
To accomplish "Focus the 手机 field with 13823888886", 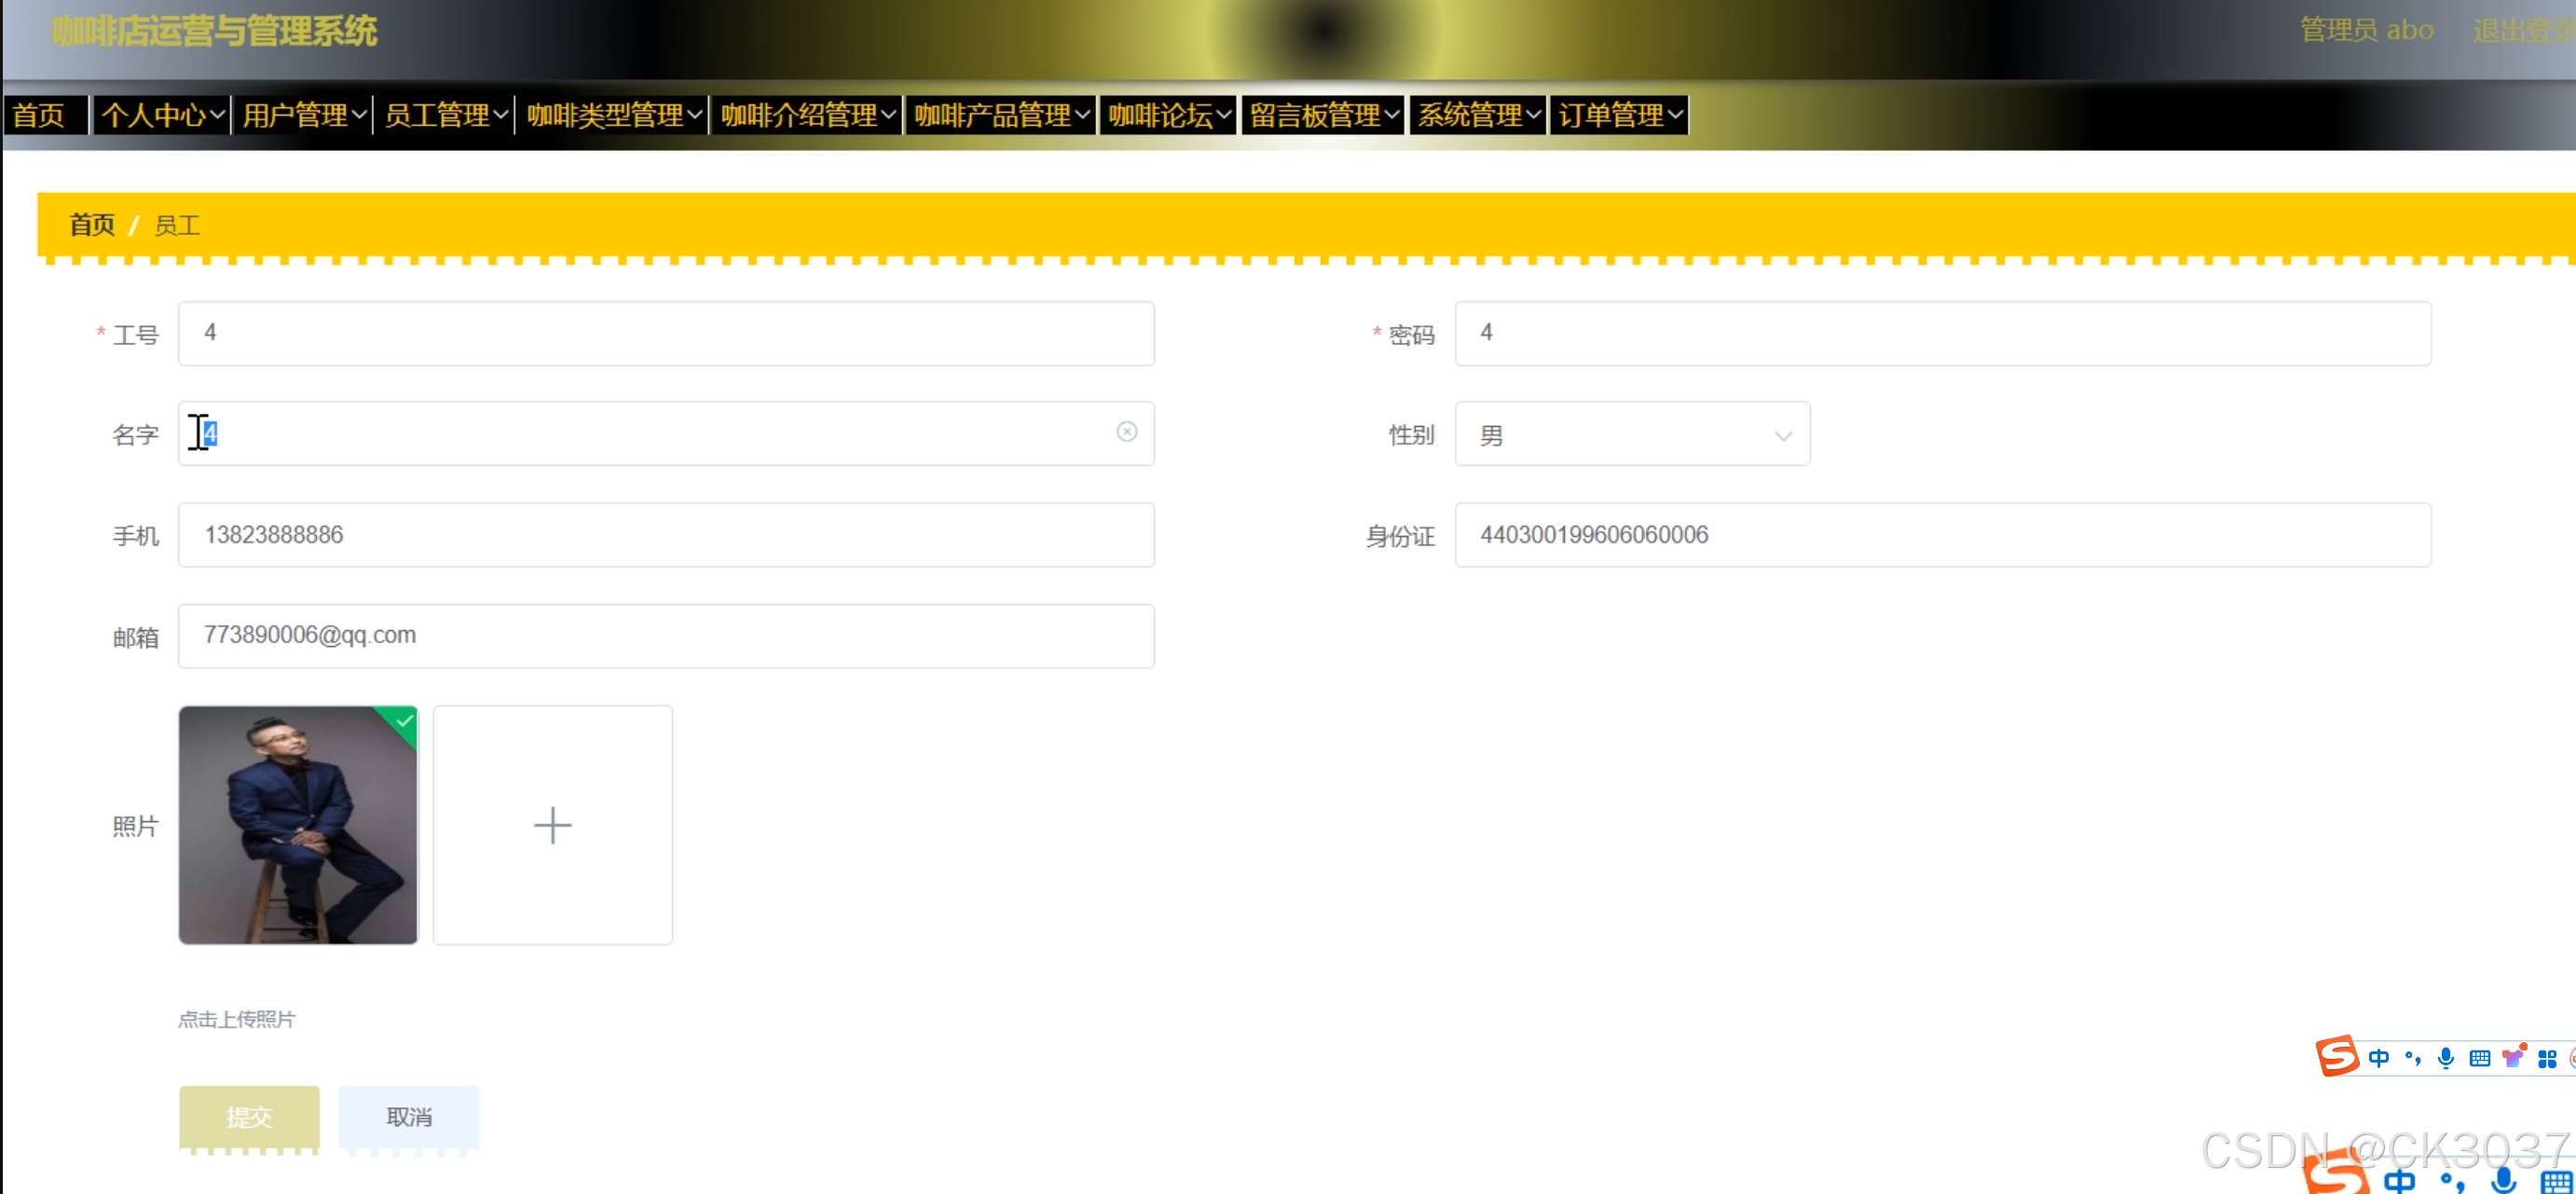I will [666, 535].
